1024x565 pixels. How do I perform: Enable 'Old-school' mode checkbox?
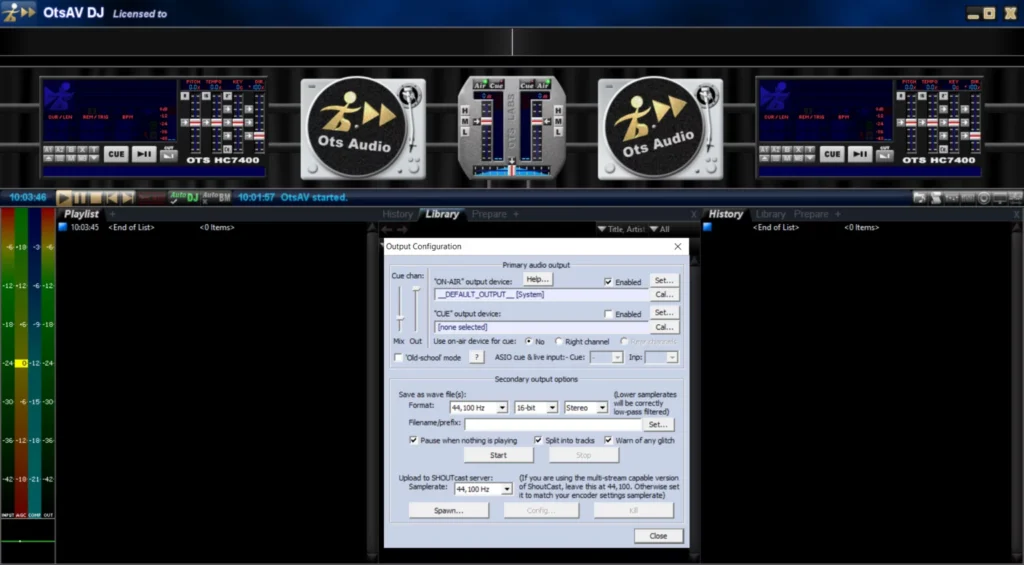tap(398, 358)
